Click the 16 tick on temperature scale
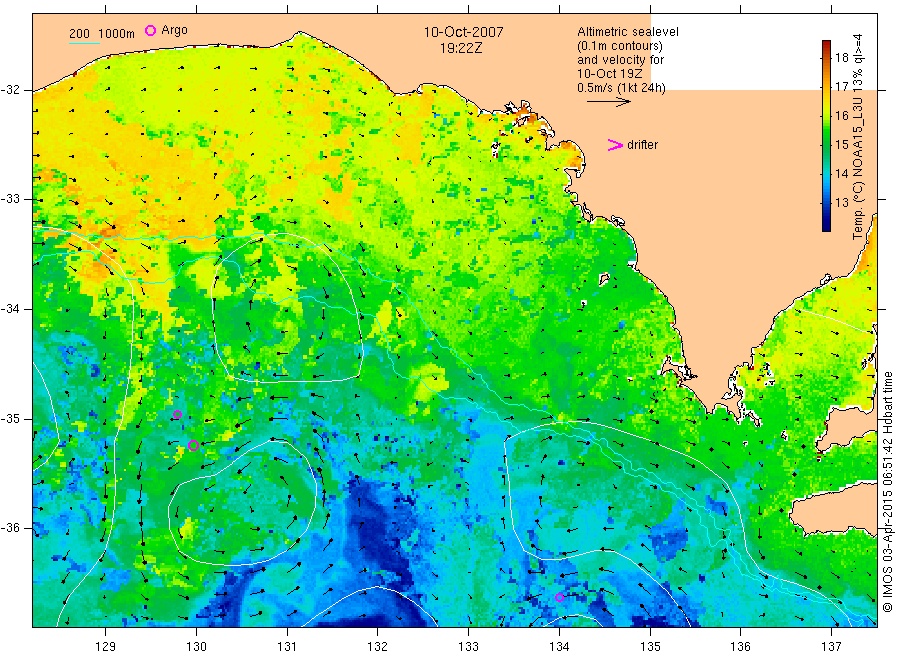The height and width of the screenshot is (660, 900). [x=841, y=116]
